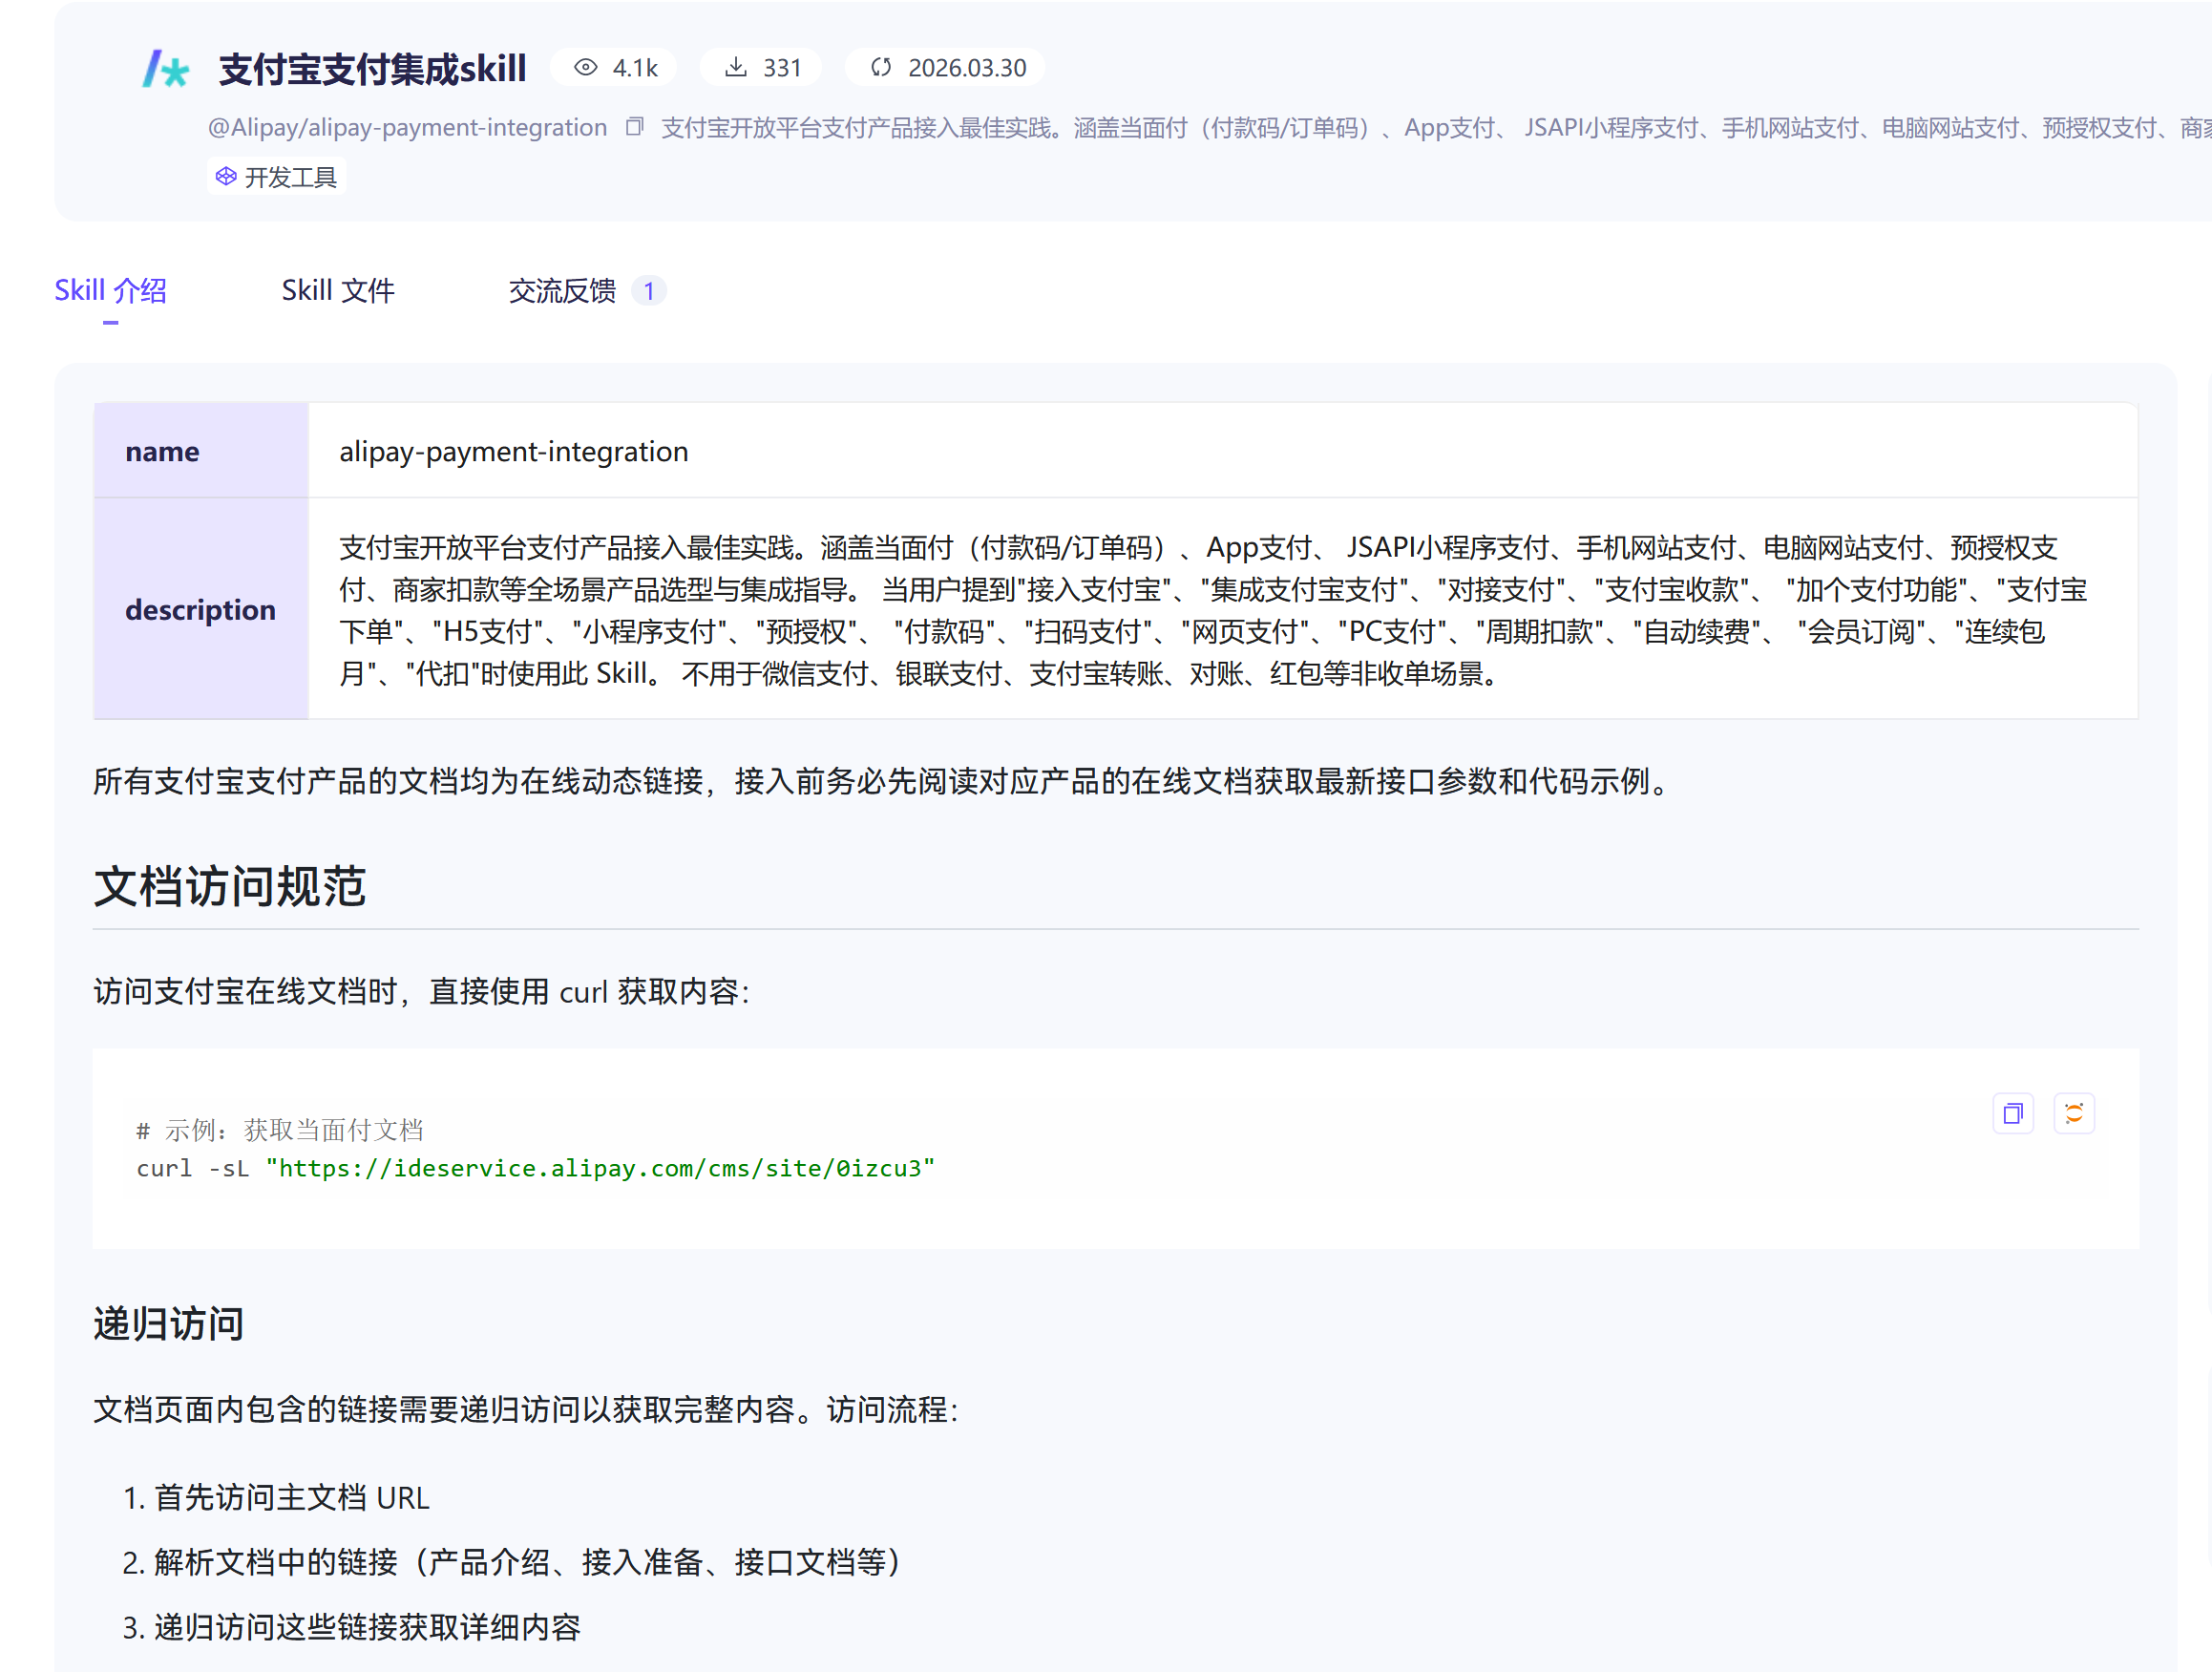Click the orange Jupyter-style code block icon
The width and height of the screenshot is (2212, 1672).
[2073, 1113]
